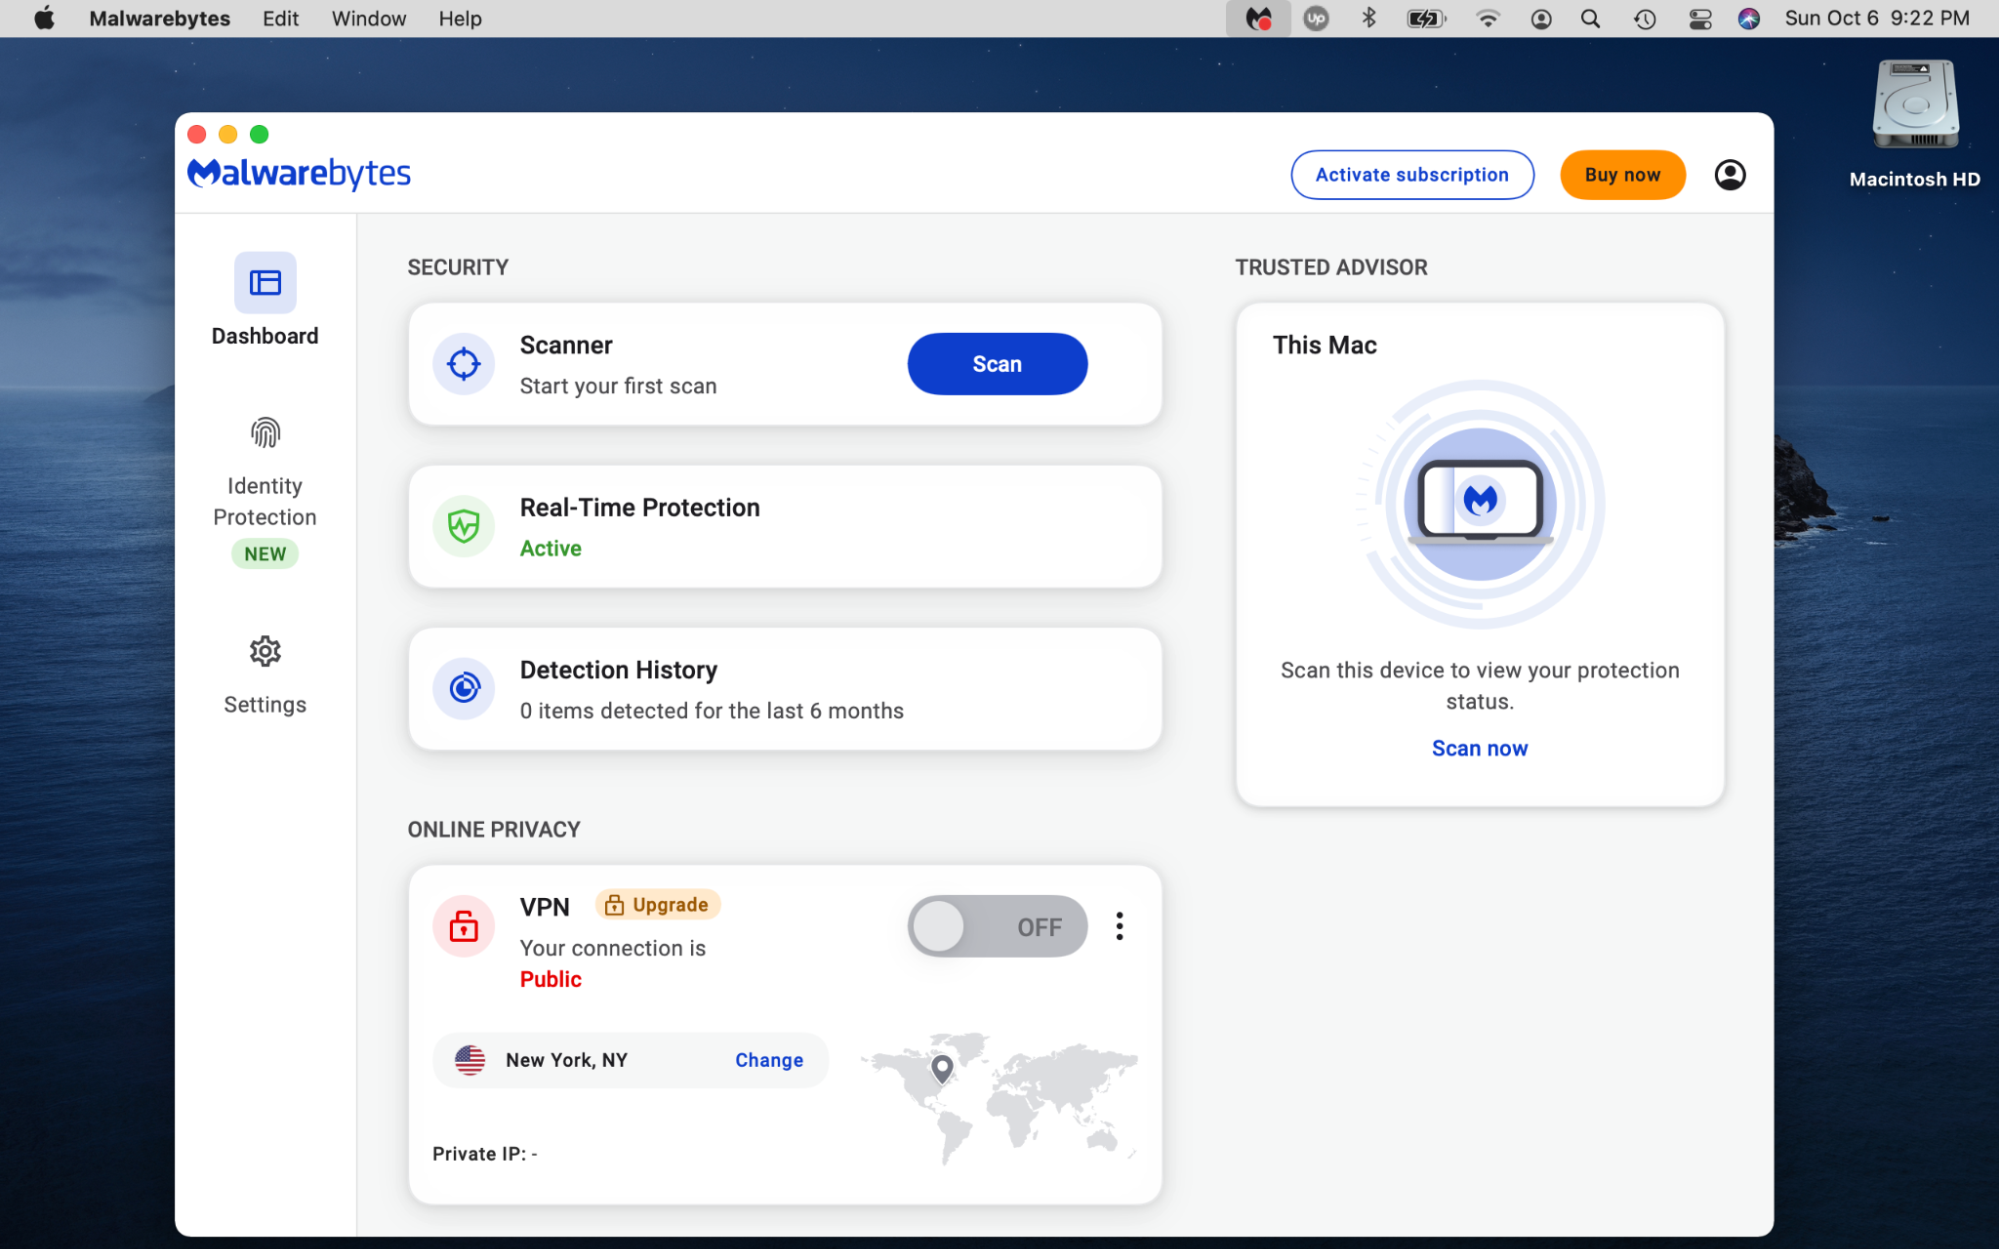Click the Real-Time Protection shield icon
Viewport: 1999px width, 1250px height.
[x=464, y=526]
